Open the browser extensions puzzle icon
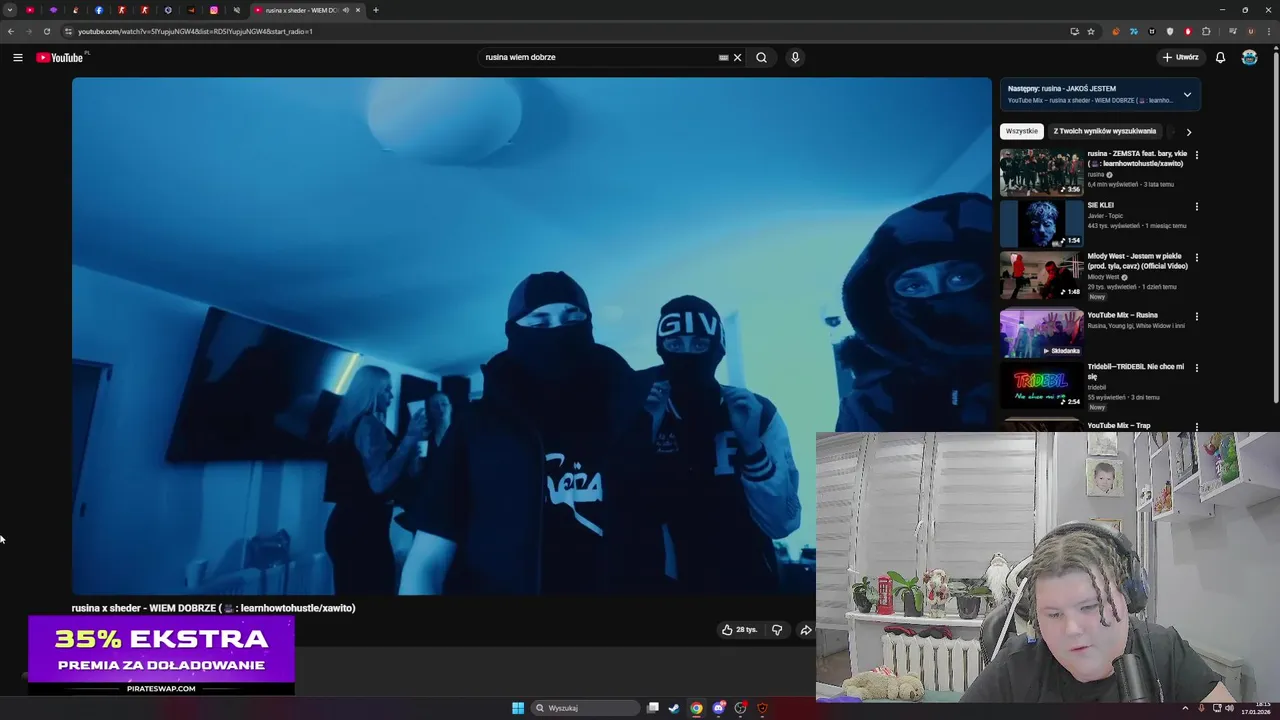The image size is (1280, 720). 1206,31
